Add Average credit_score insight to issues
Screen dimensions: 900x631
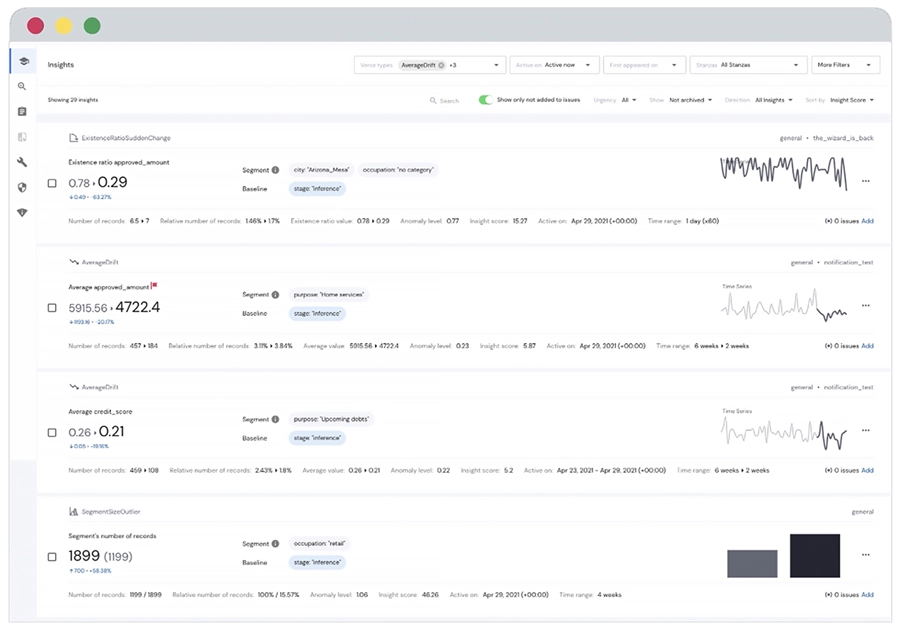pyautogui.click(x=867, y=470)
